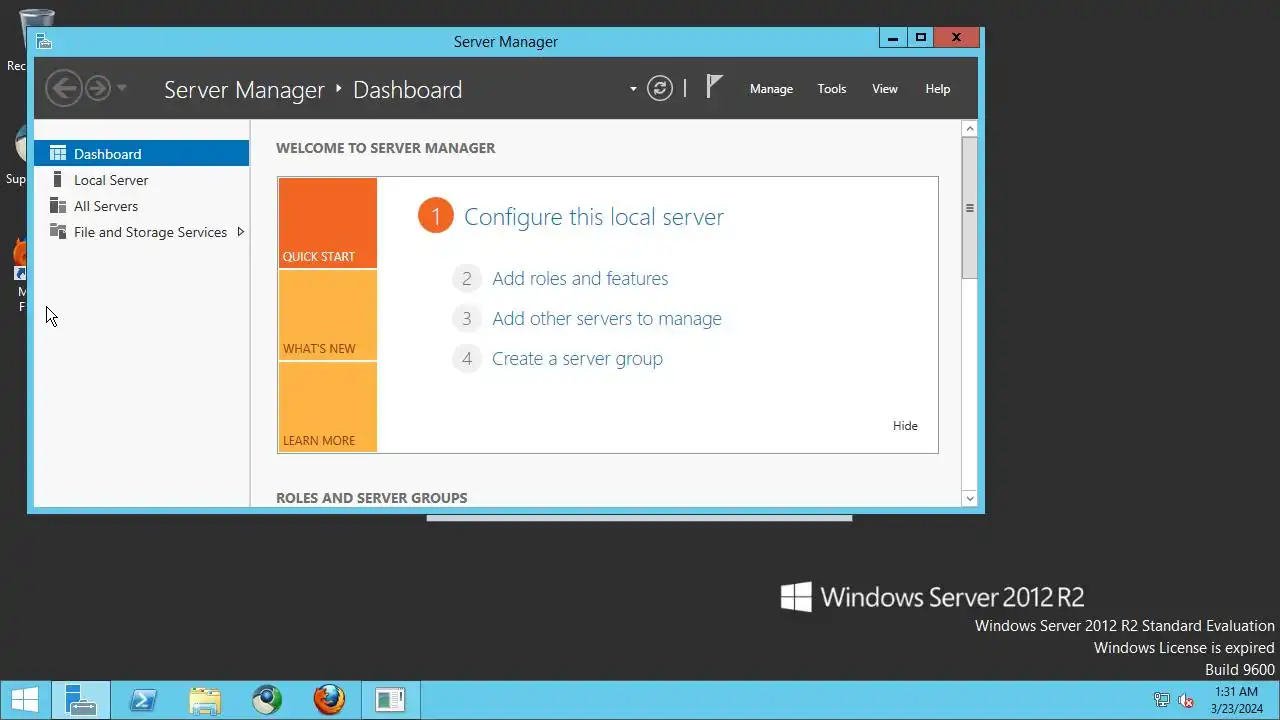This screenshot has height=720, width=1280.
Task: Click the refresh icon in the header
Action: coord(660,88)
